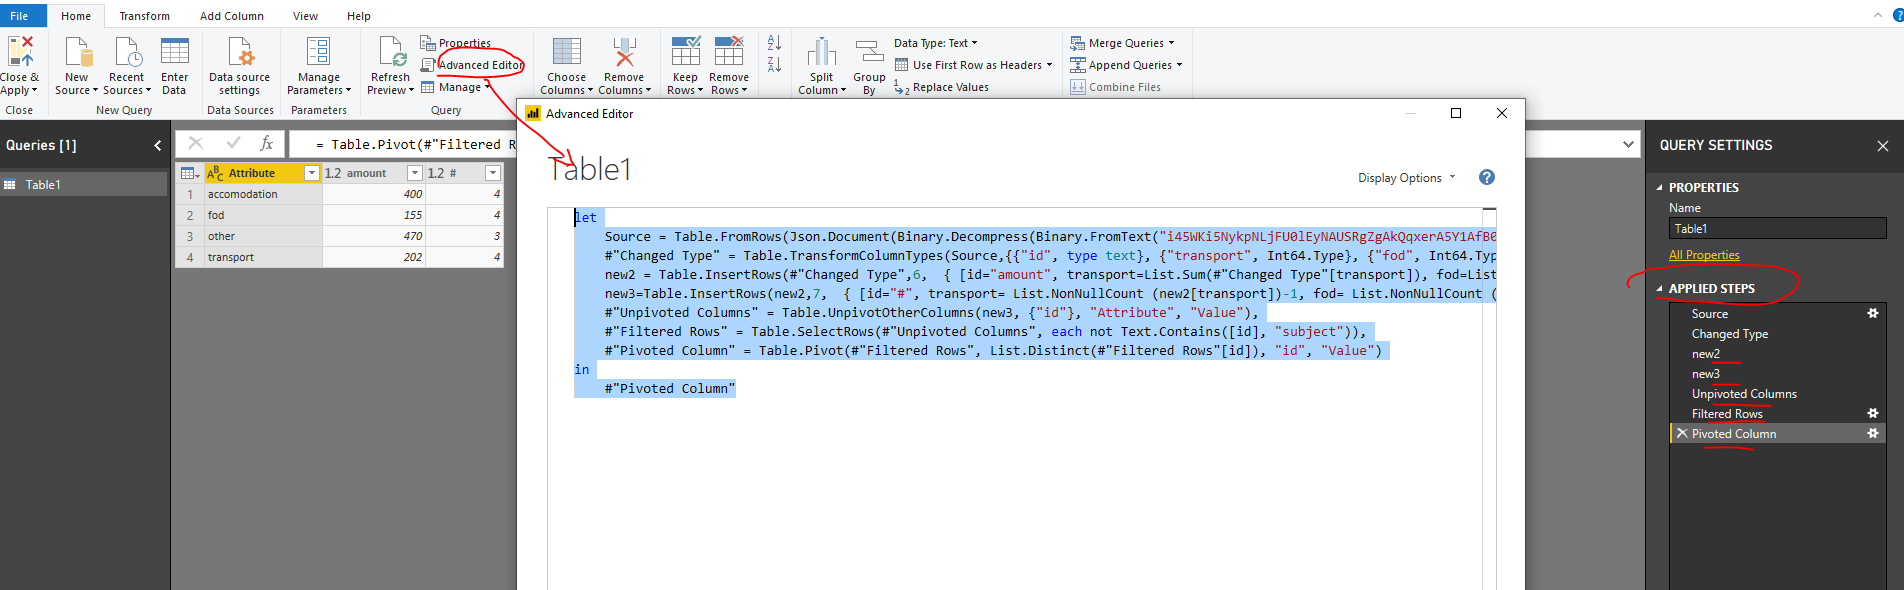Click Attribute column type icon
This screenshot has width=1904, height=590.
point(215,173)
